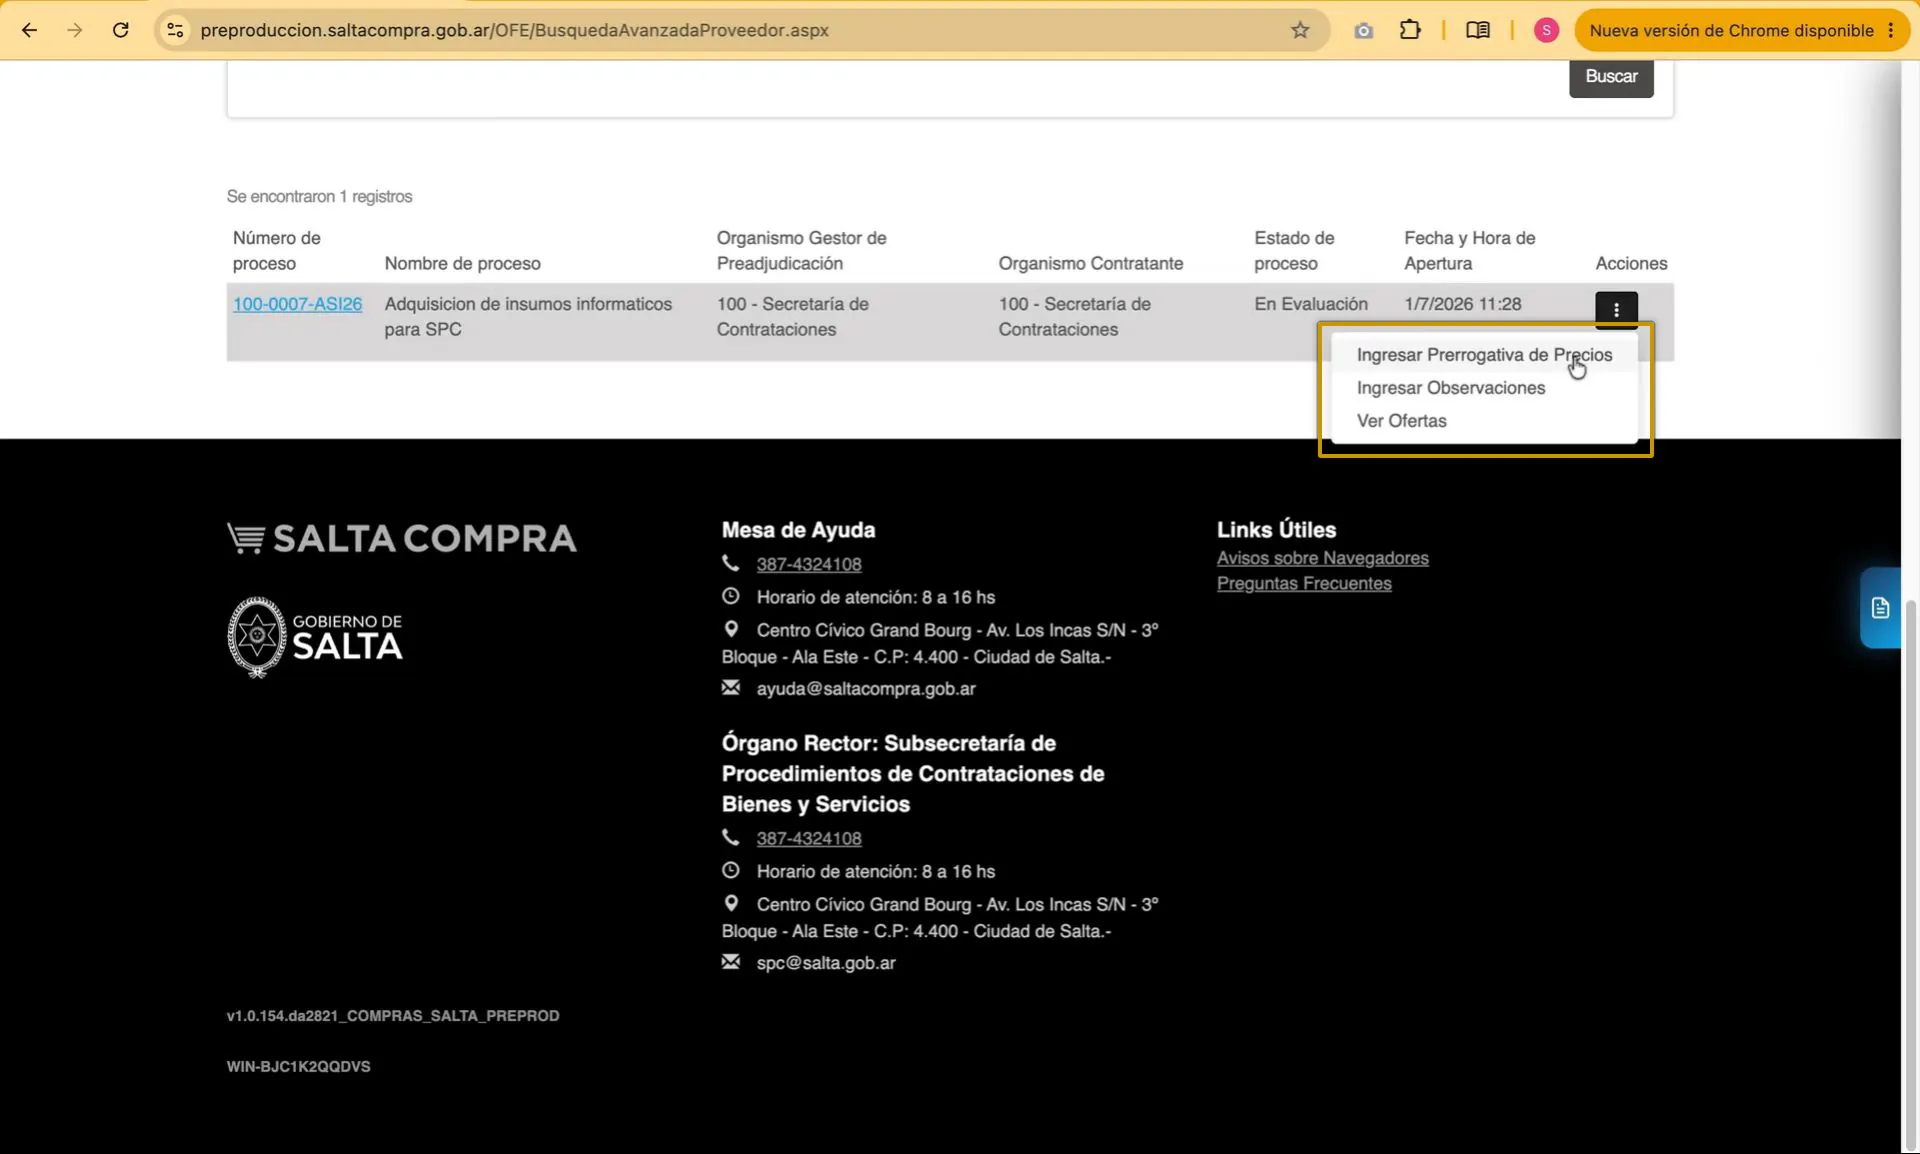Choose Ver Ofertas from the menu
Screen dimensions: 1920x1154
pyautogui.click(x=1484, y=421)
